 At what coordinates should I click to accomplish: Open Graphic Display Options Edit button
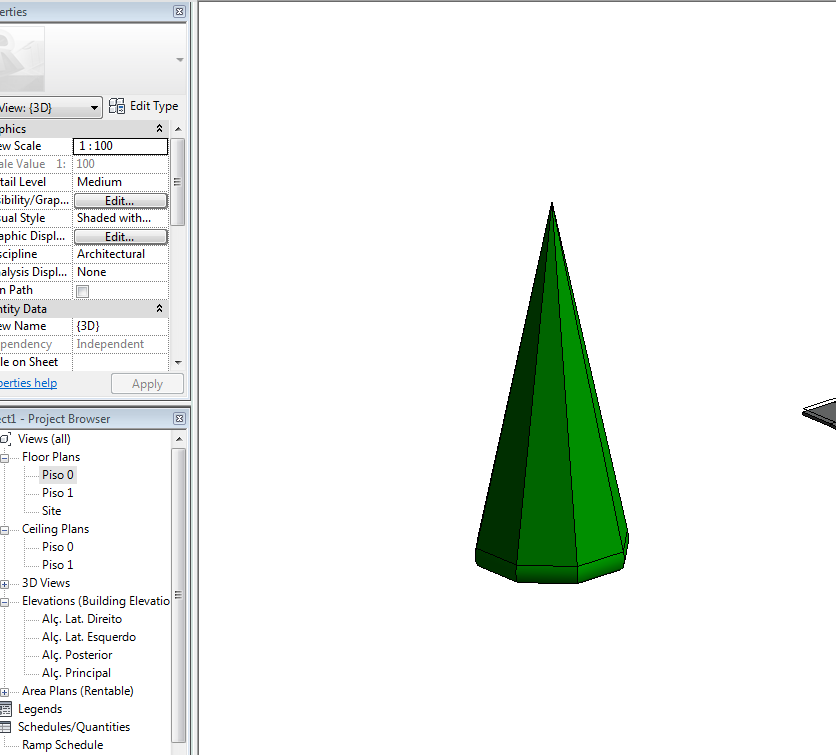(120, 237)
